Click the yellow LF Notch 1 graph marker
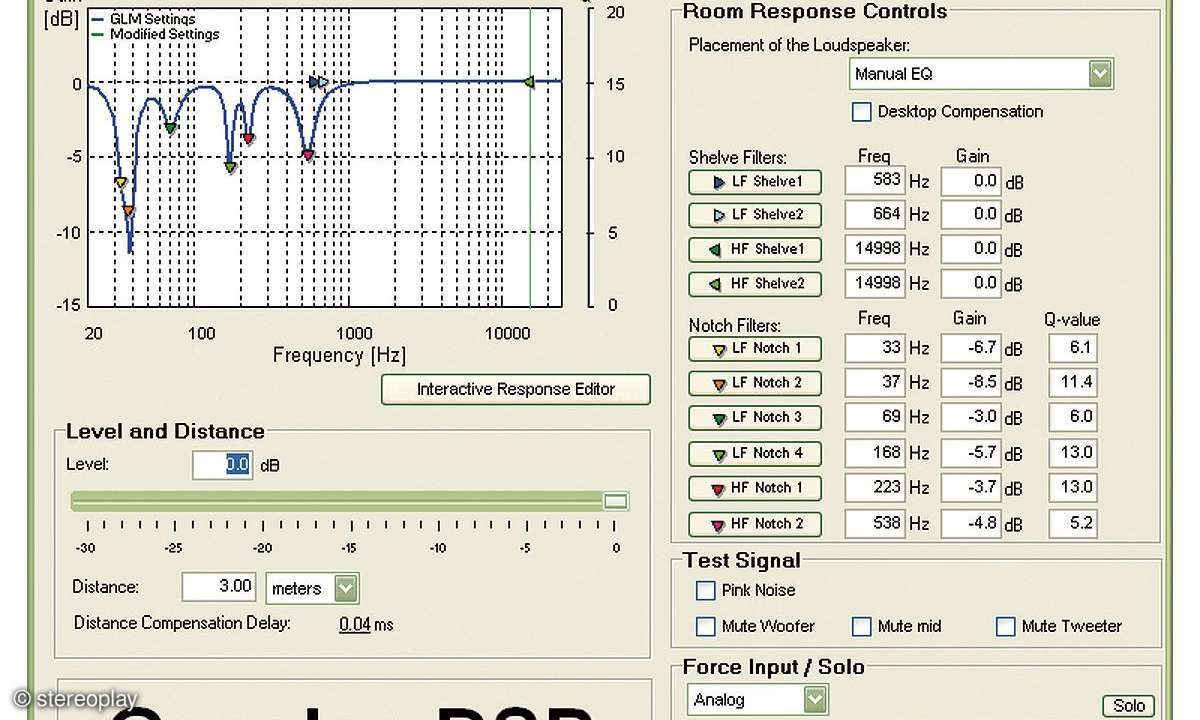 (121, 183)
